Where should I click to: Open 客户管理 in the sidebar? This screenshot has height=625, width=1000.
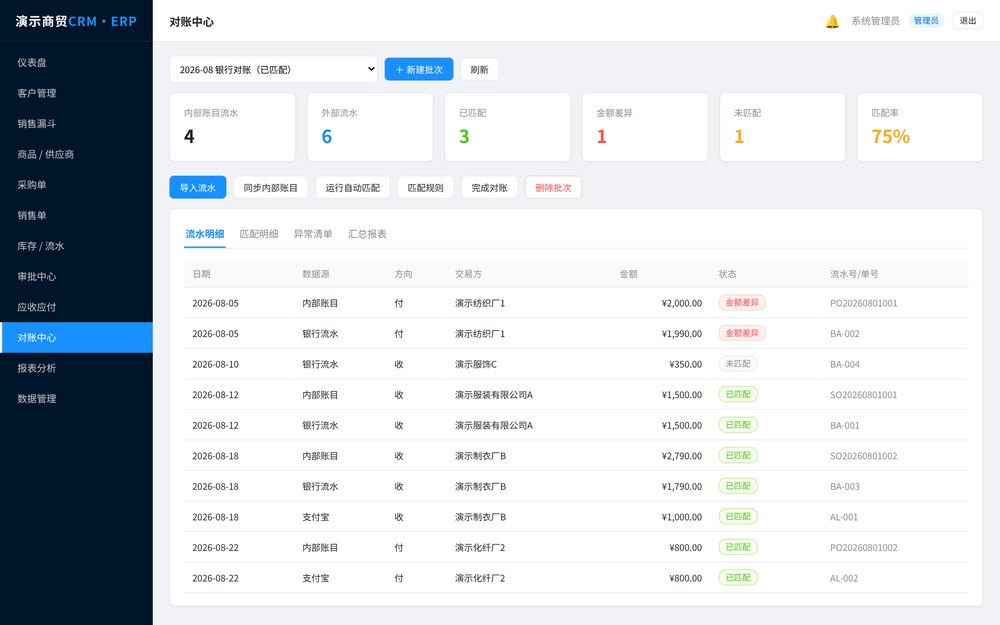[x=77, y=93]
